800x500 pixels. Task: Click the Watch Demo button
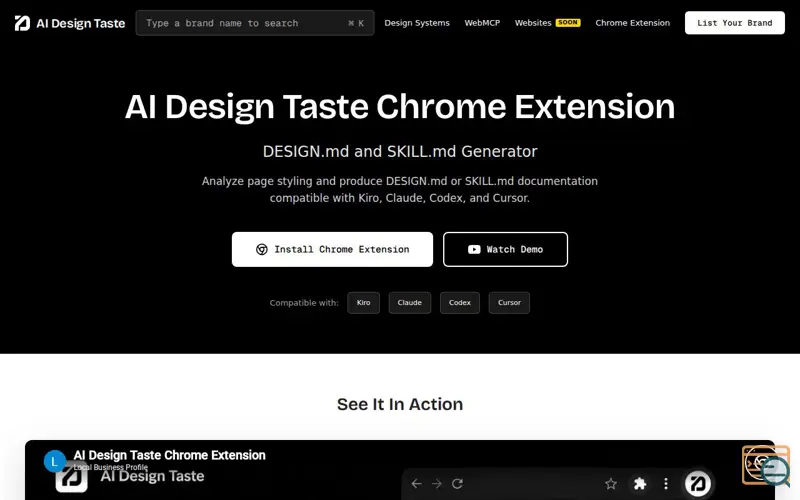tap(505, 249)
